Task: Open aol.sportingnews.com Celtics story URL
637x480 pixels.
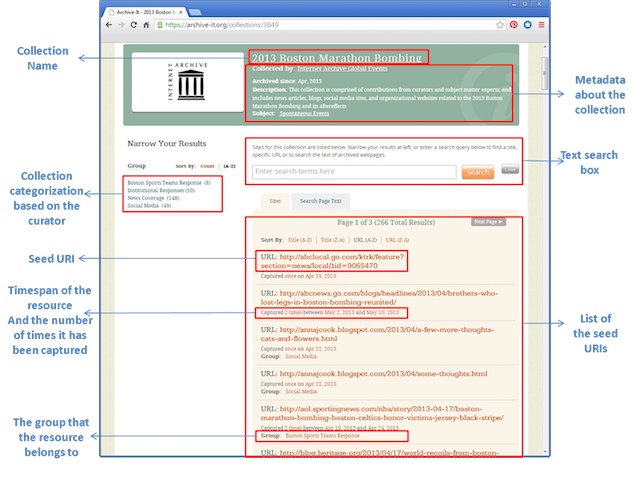Action: pos(382,413)
